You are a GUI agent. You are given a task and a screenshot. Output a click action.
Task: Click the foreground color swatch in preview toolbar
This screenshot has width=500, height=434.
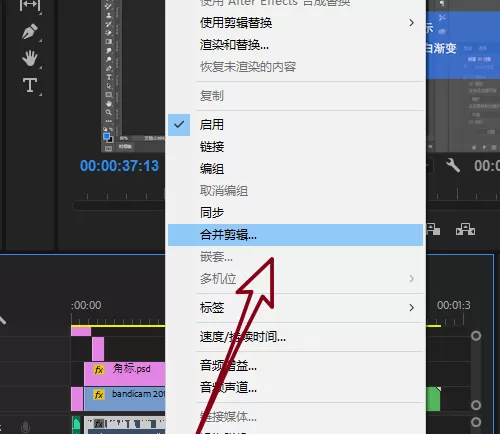(x=106, y=136)
